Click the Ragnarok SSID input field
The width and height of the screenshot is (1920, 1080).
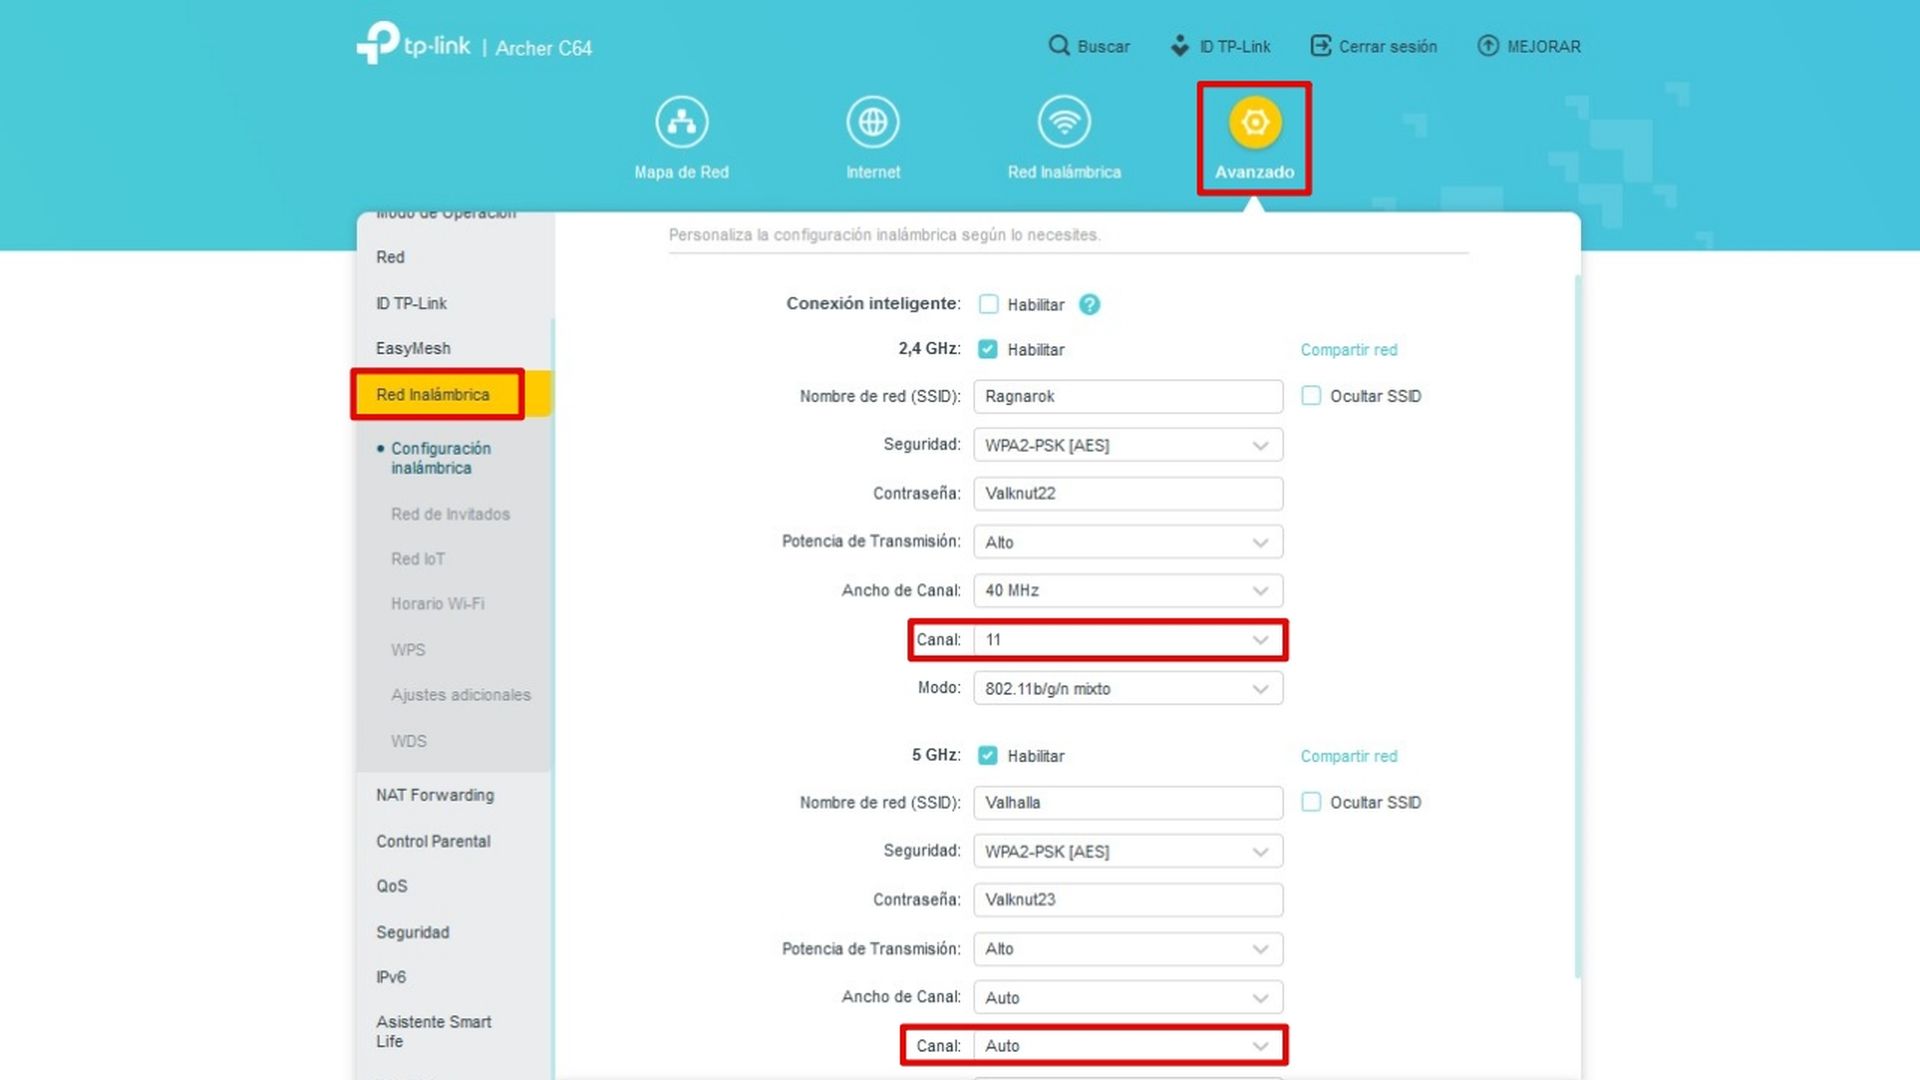click(1127, 396)
